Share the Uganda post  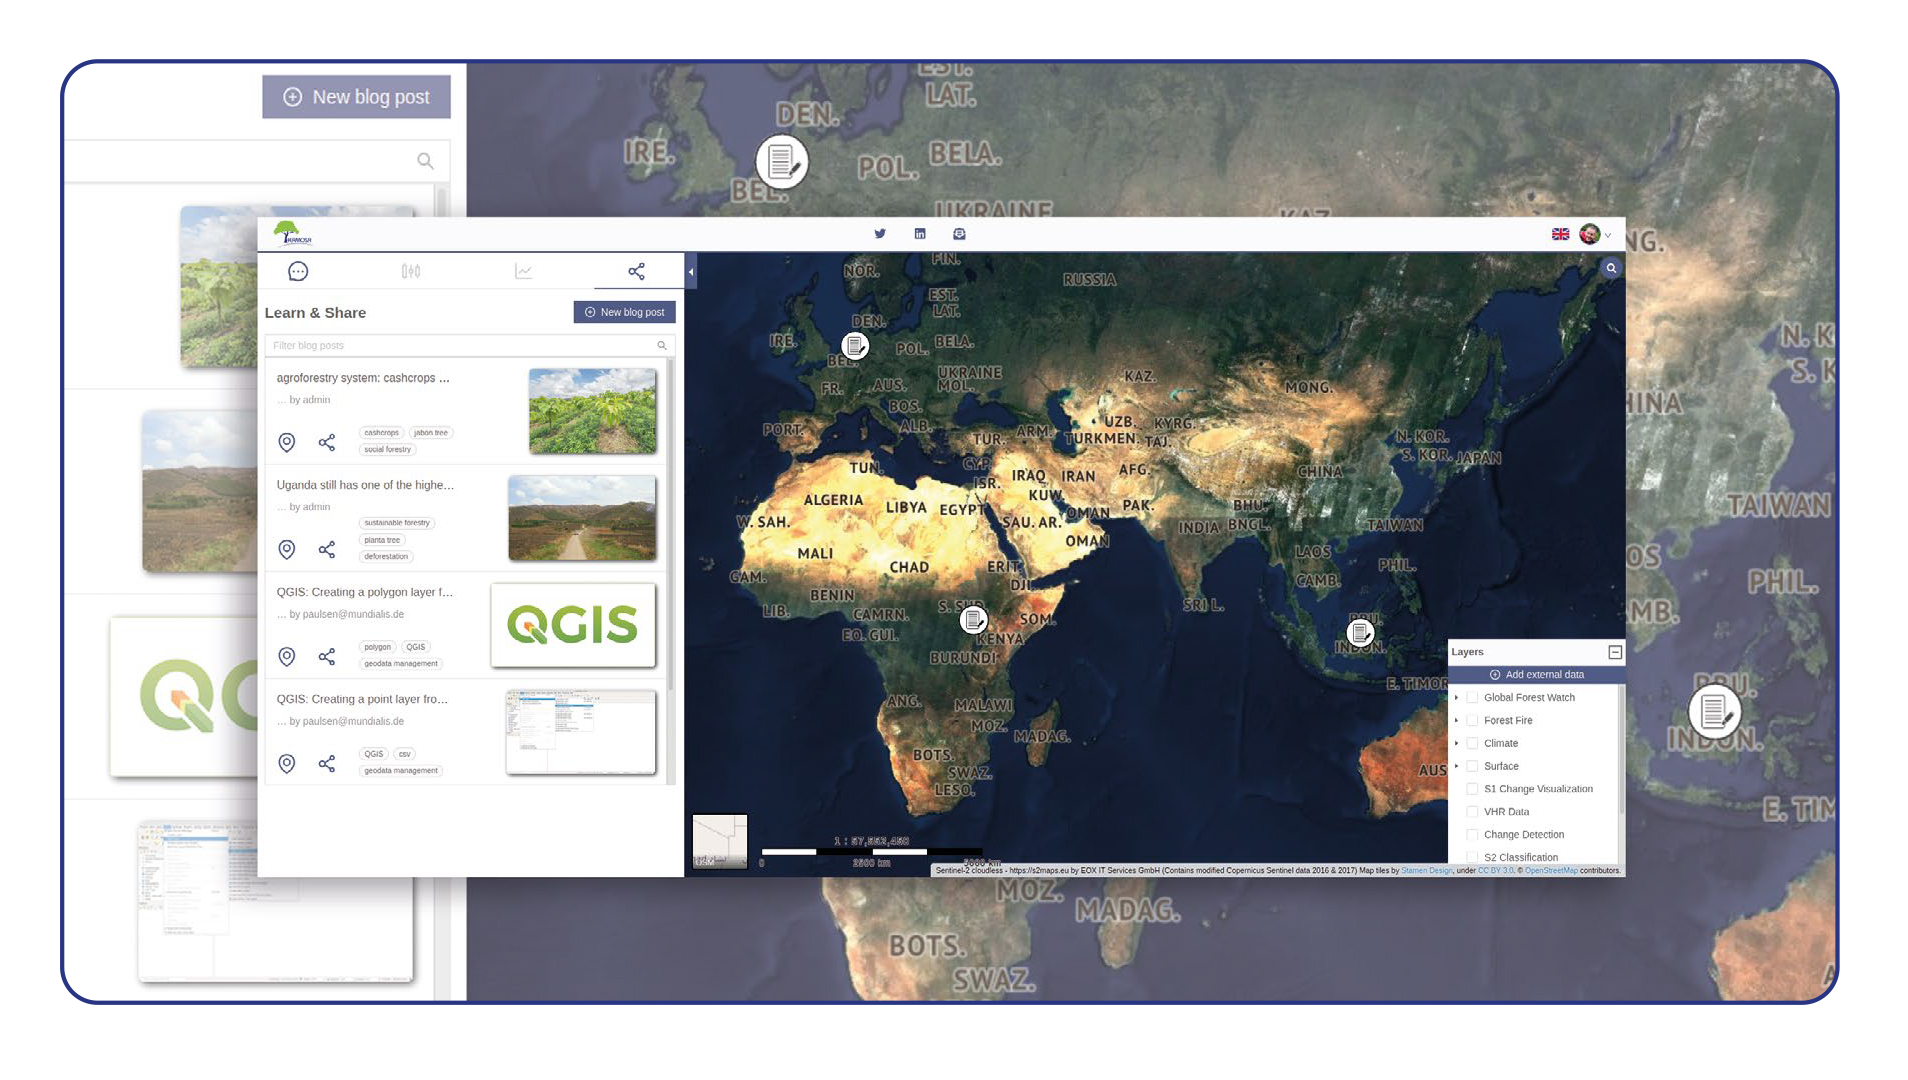click(x=326, y=549)
